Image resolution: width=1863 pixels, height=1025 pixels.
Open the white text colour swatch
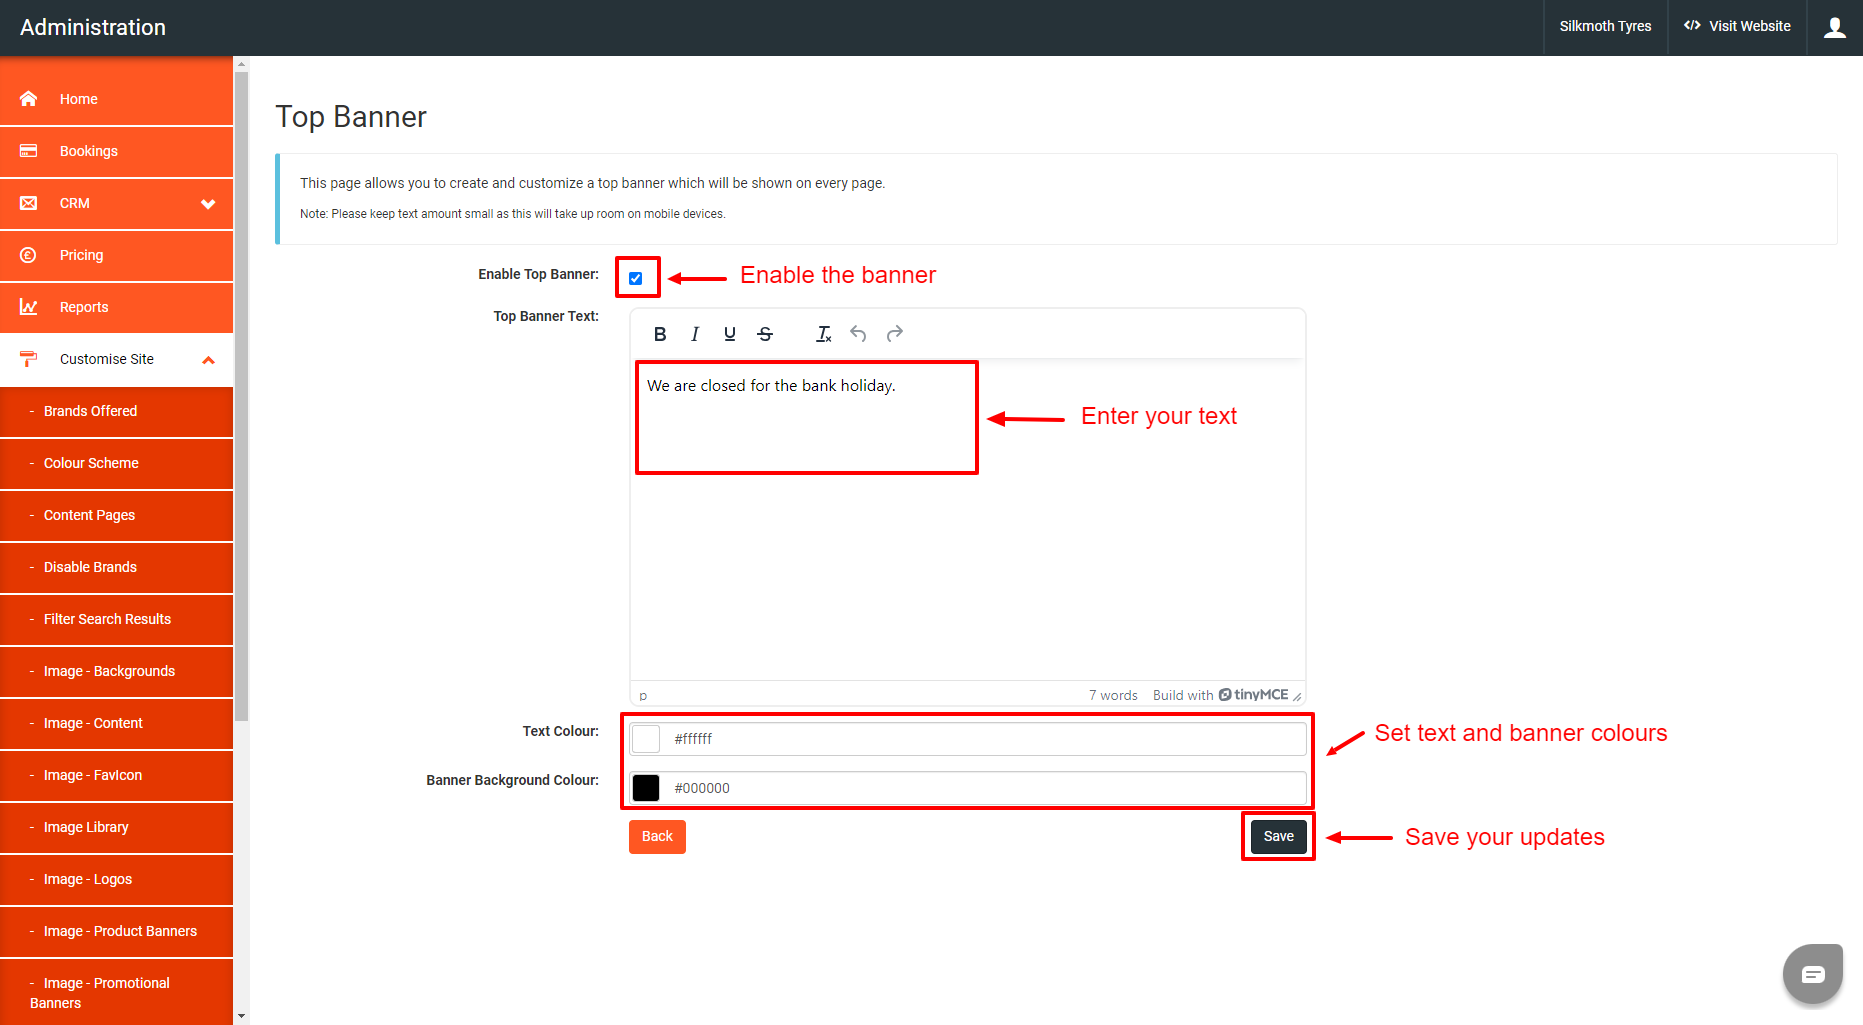pyautogui.click(x=646, y=739)
